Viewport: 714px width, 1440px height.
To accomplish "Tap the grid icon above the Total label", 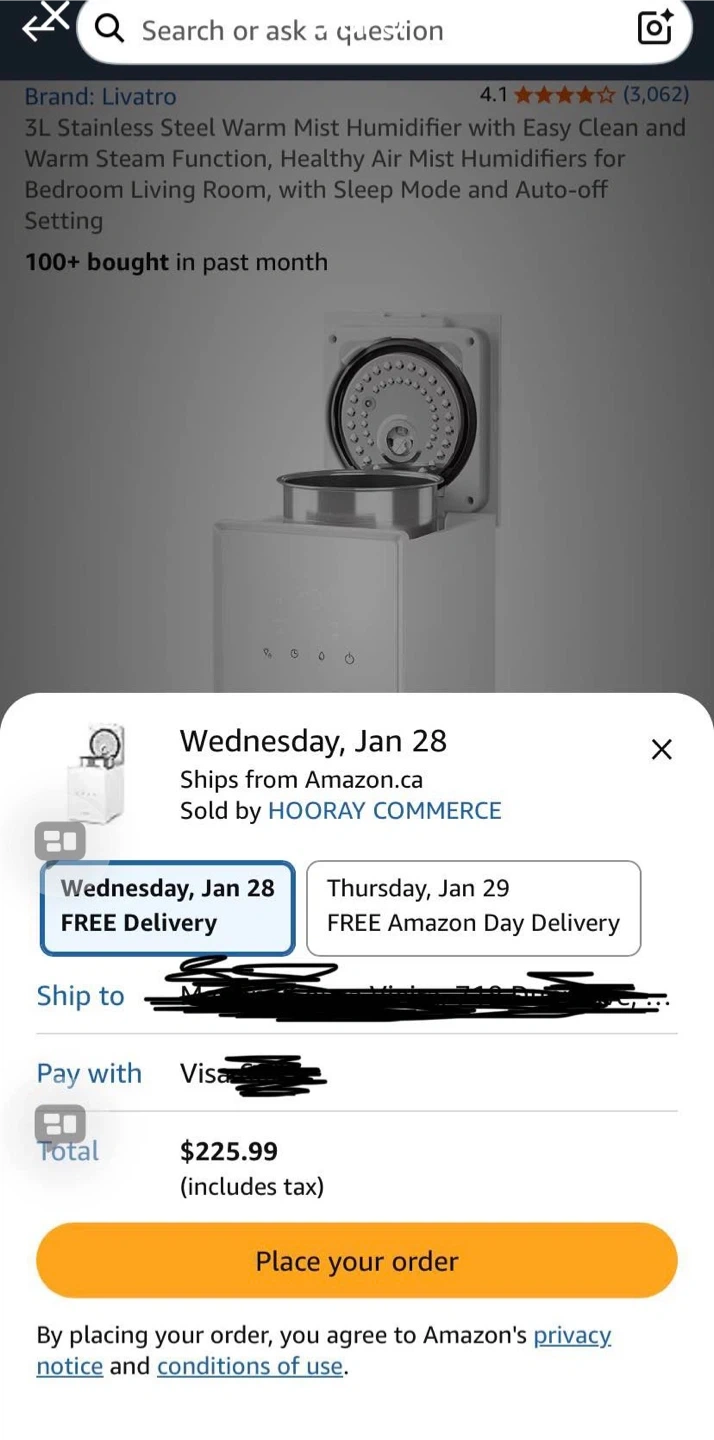I will pos(60,1125).
